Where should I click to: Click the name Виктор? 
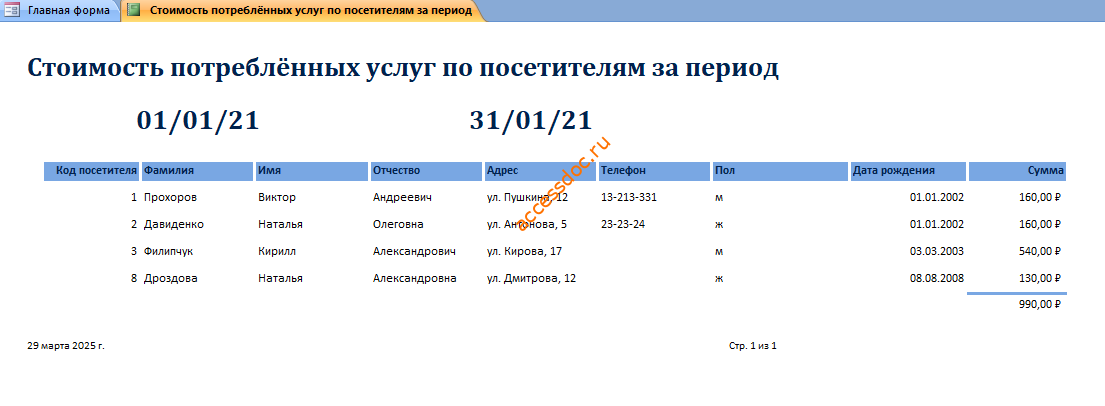277,197
